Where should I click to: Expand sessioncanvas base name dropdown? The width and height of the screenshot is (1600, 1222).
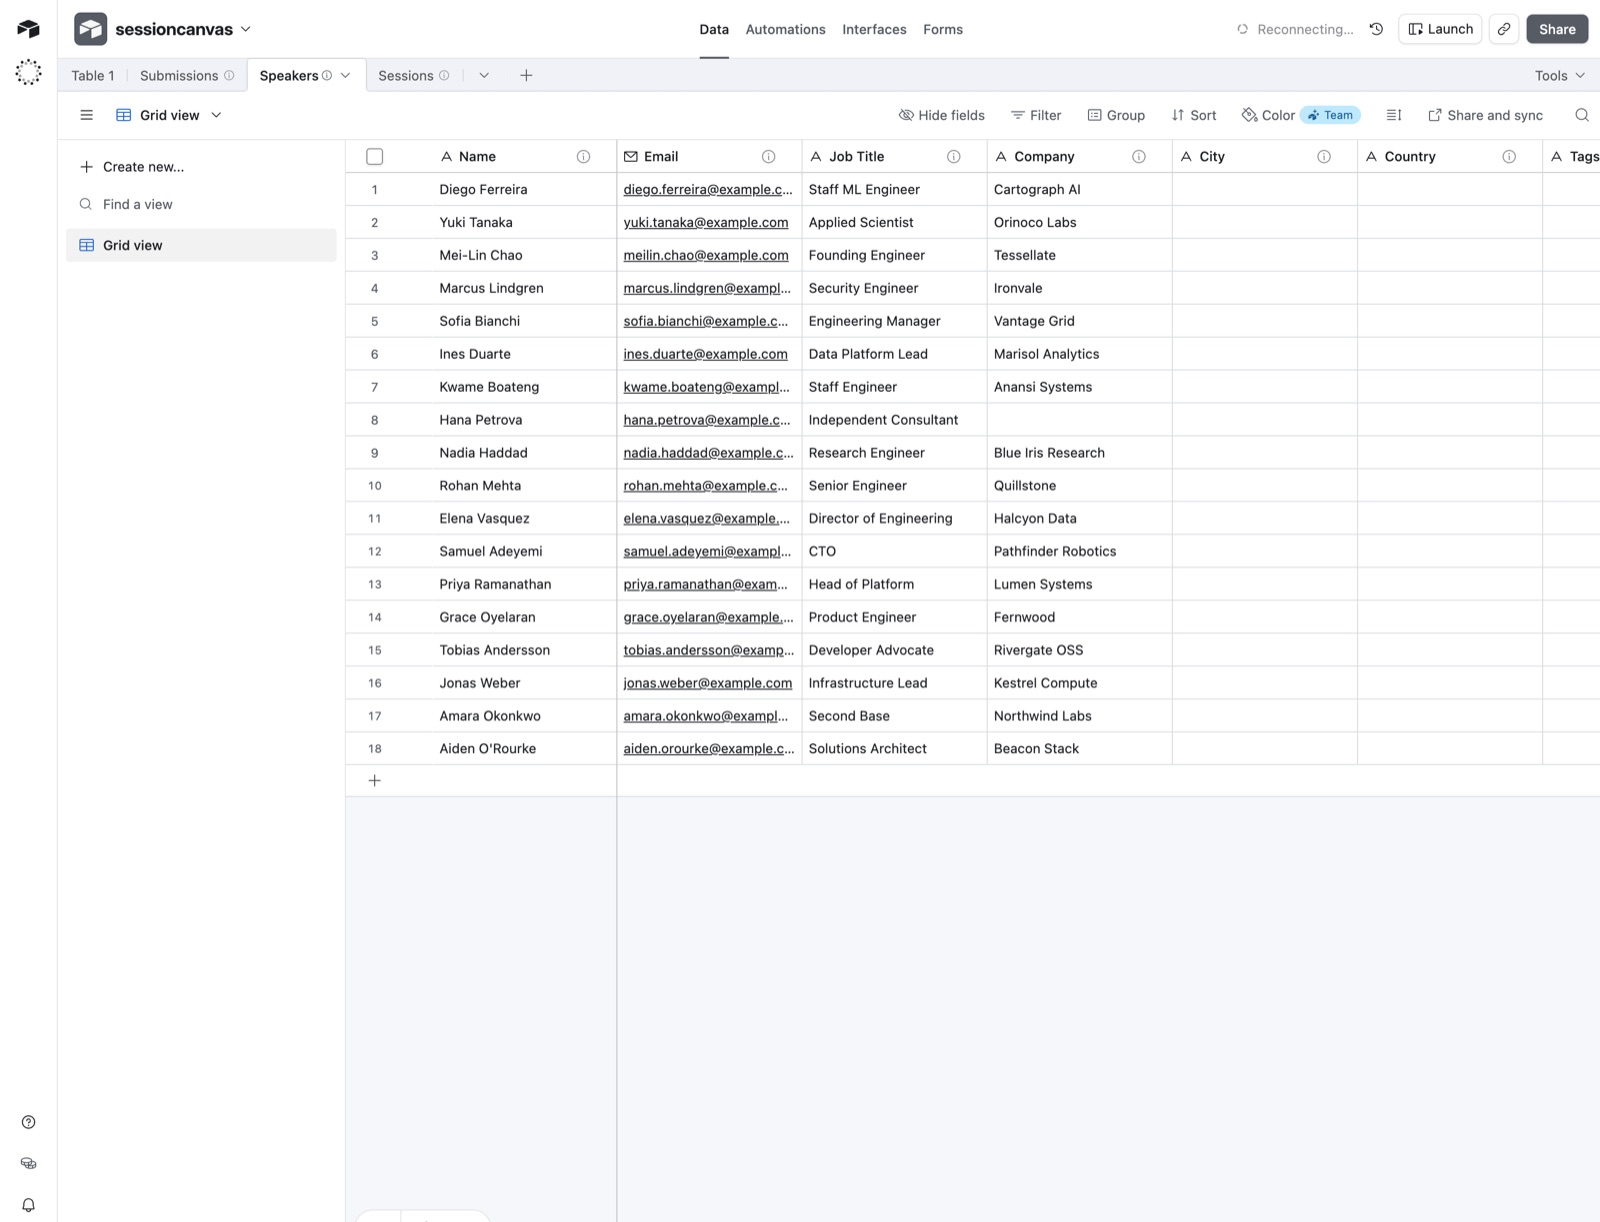[246, 29]
